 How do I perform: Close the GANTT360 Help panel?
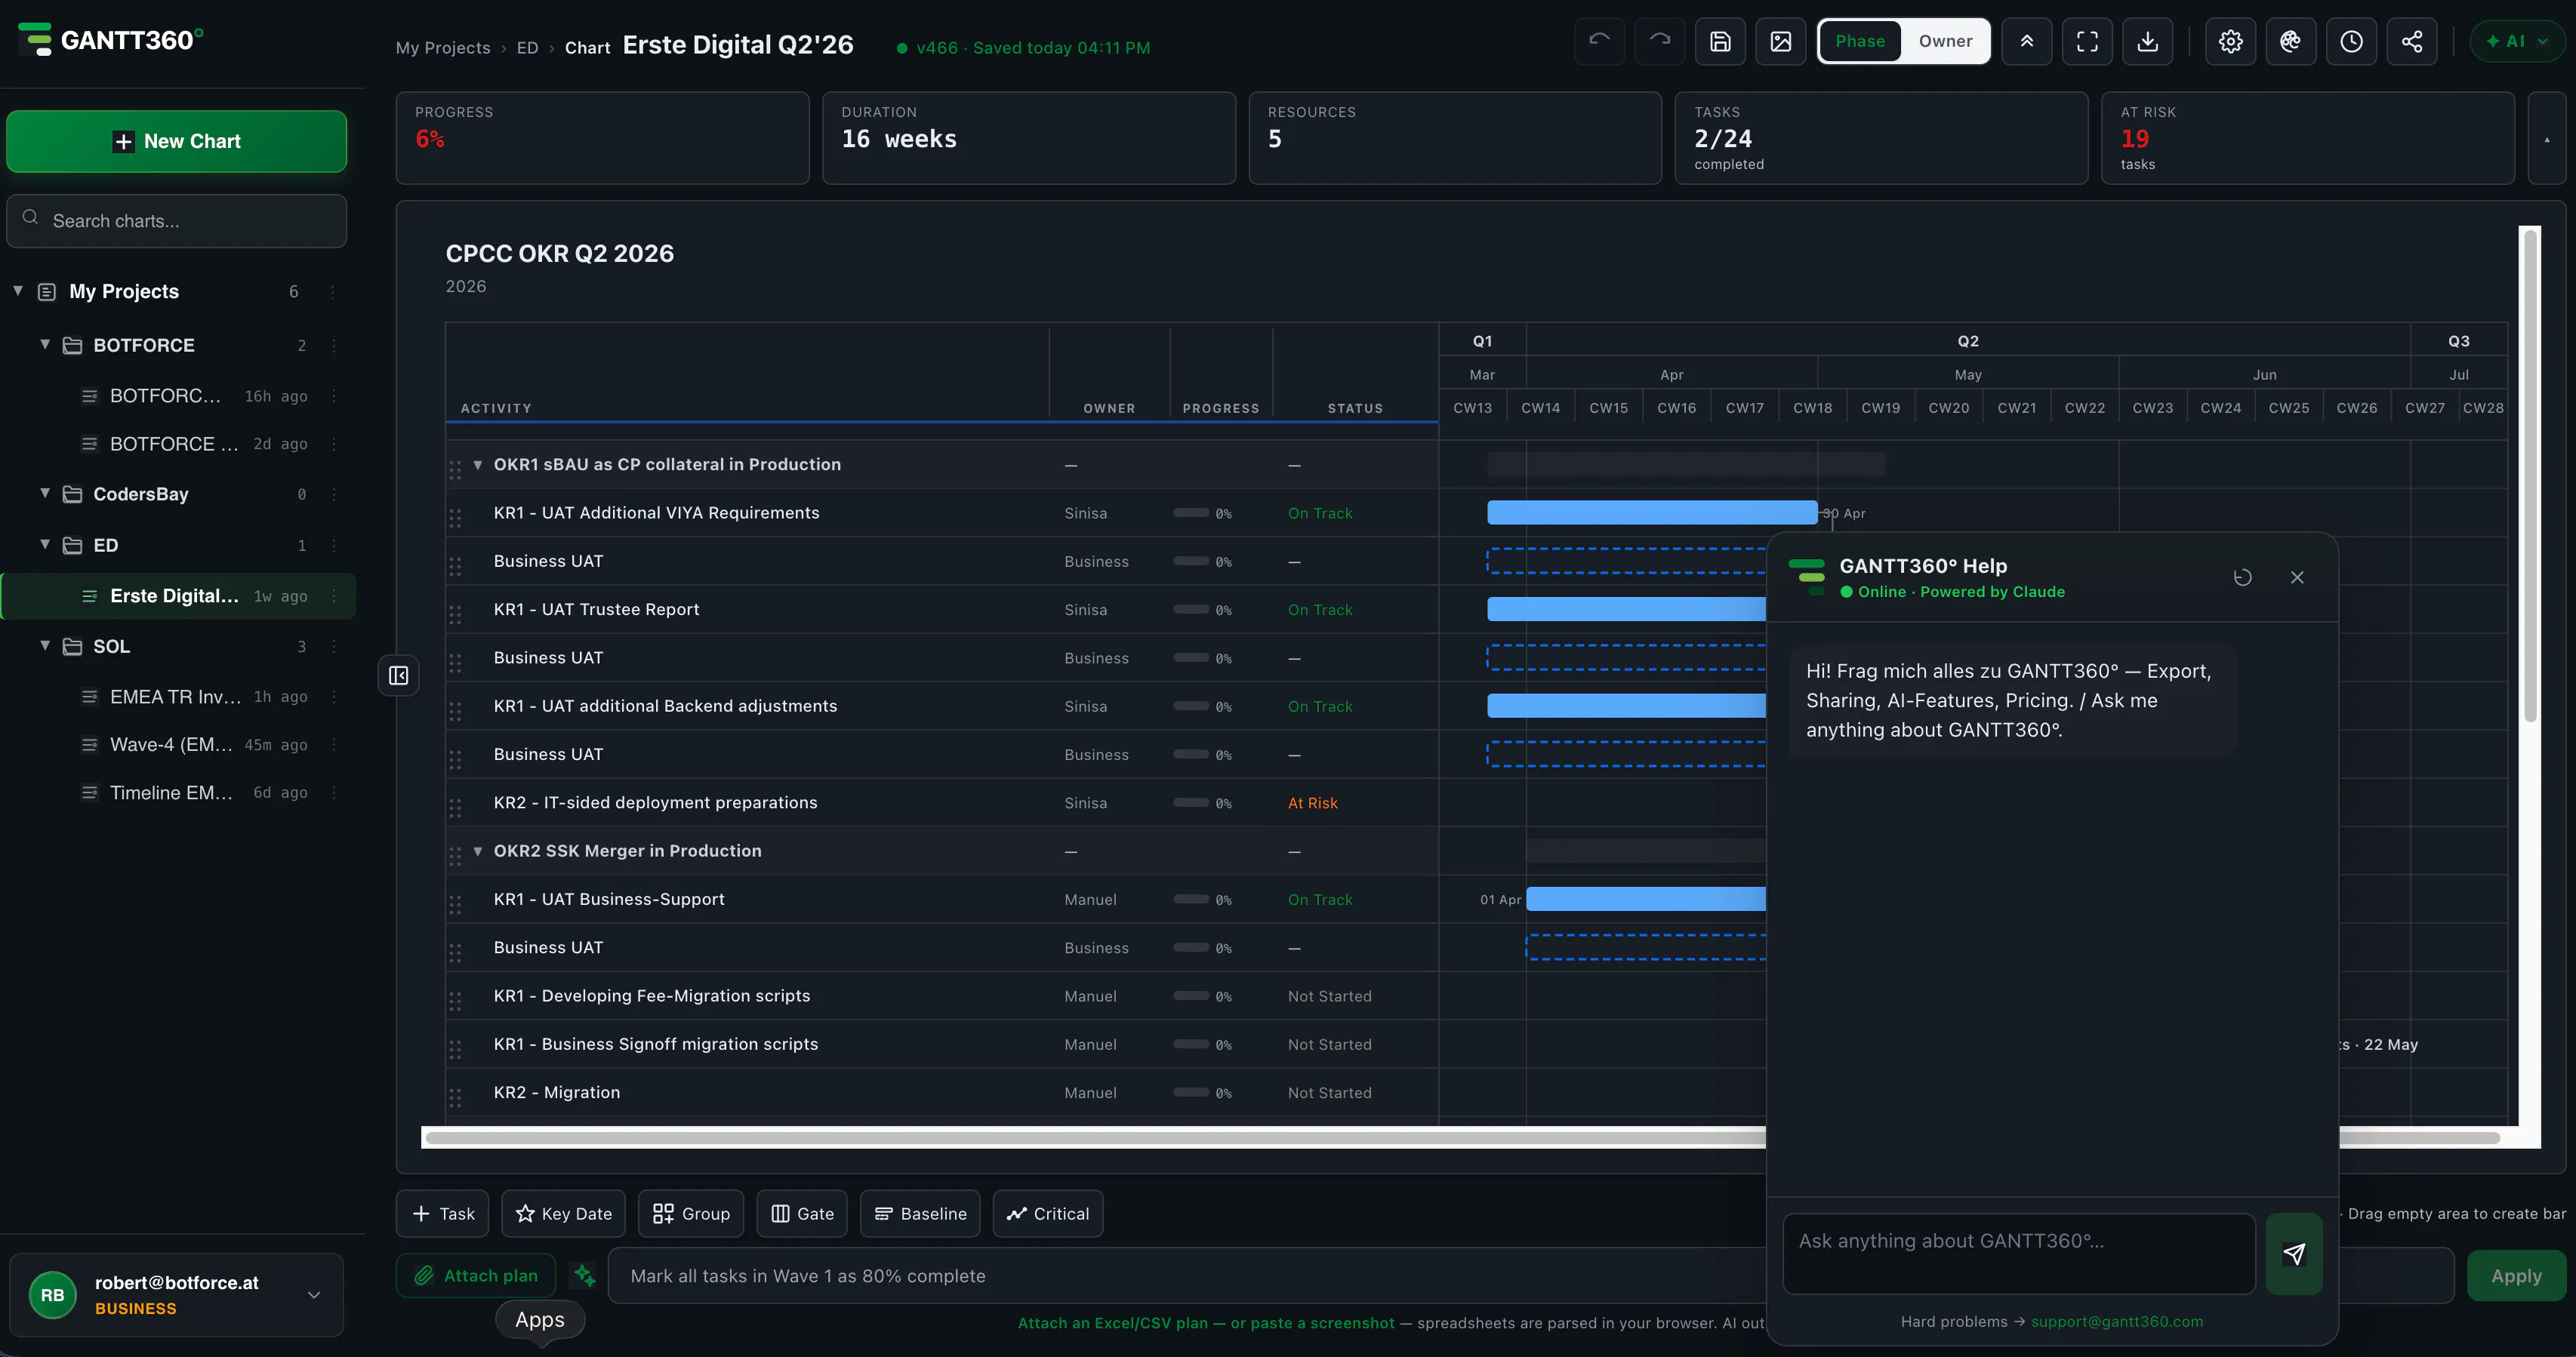tap(2297, 577)
